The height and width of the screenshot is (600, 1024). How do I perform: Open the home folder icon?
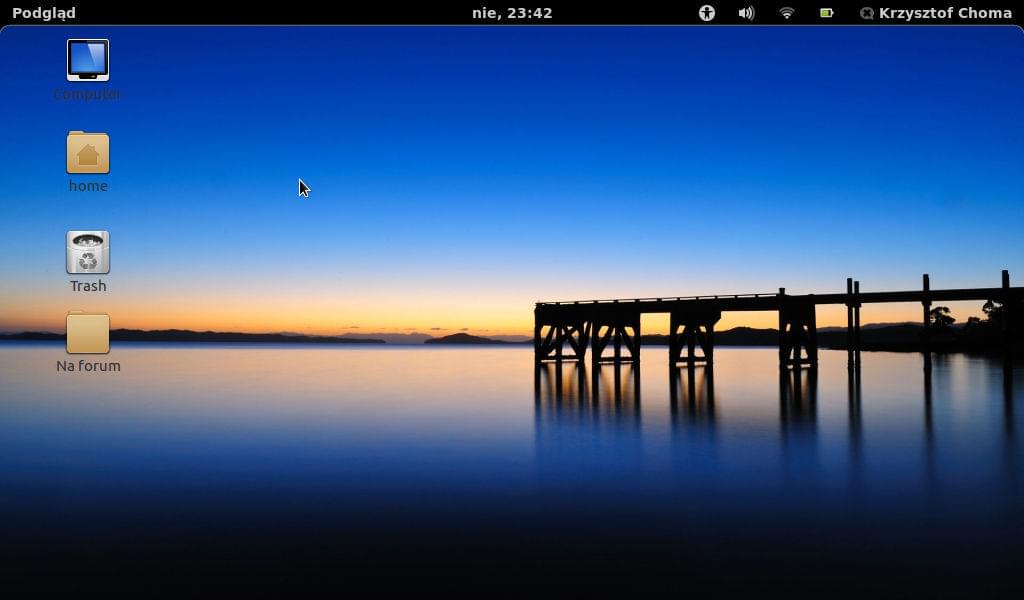tap(88, 152)
